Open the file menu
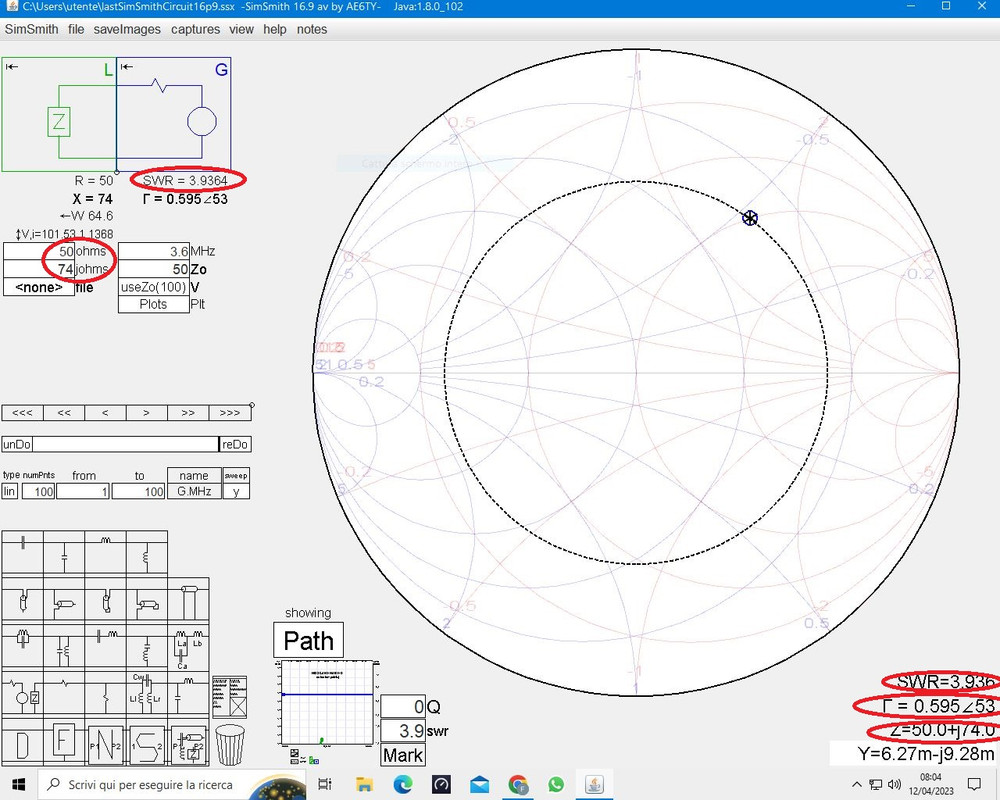 click(x=76, y=29)
